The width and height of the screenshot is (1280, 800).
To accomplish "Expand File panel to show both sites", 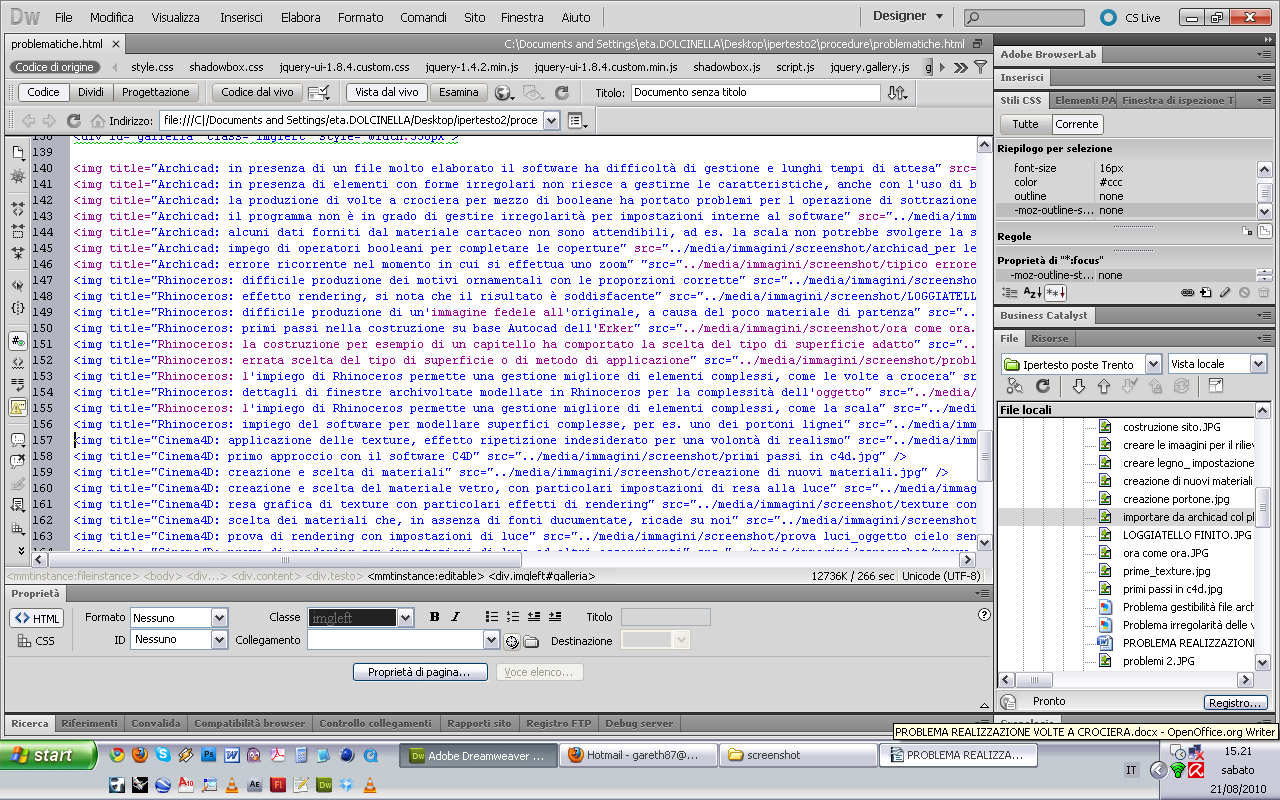I will pyautogui.click(x=1216, y=386).
